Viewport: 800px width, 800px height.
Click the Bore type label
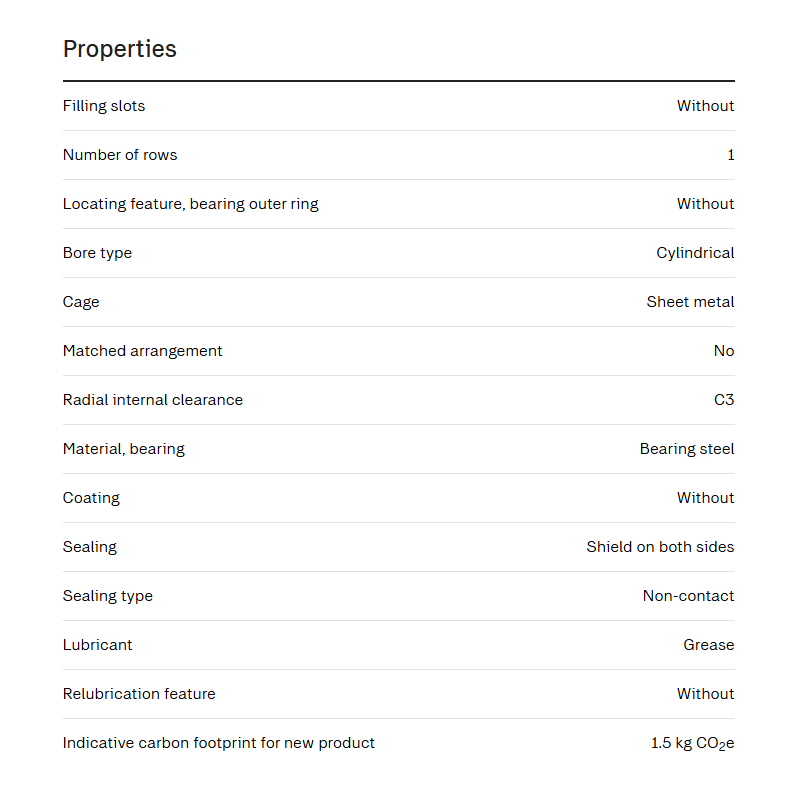[97, 253]
